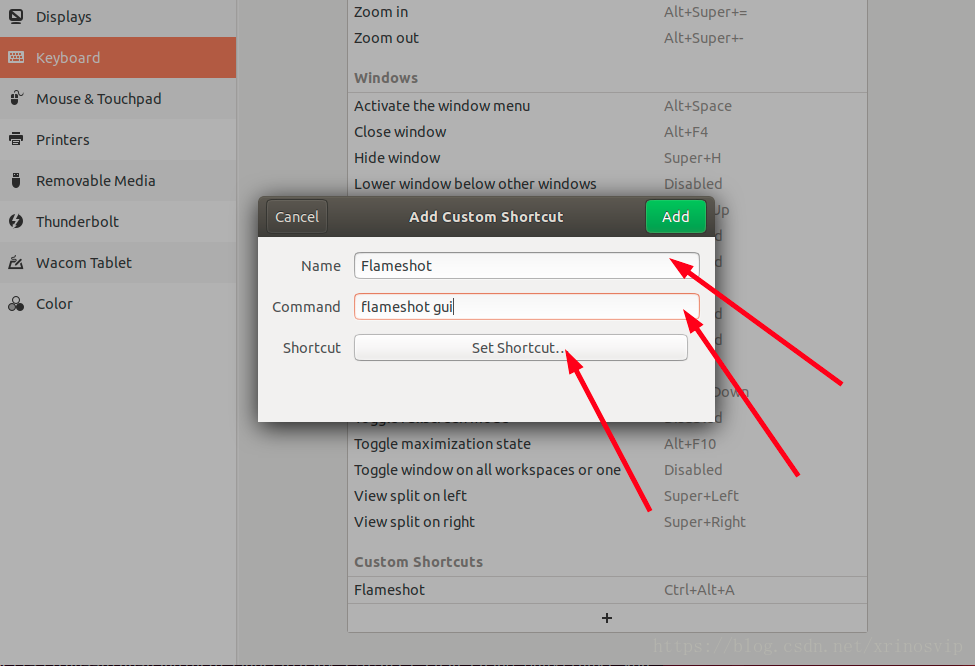Select the Zoom out shortcut row

(x=607, y=38)
